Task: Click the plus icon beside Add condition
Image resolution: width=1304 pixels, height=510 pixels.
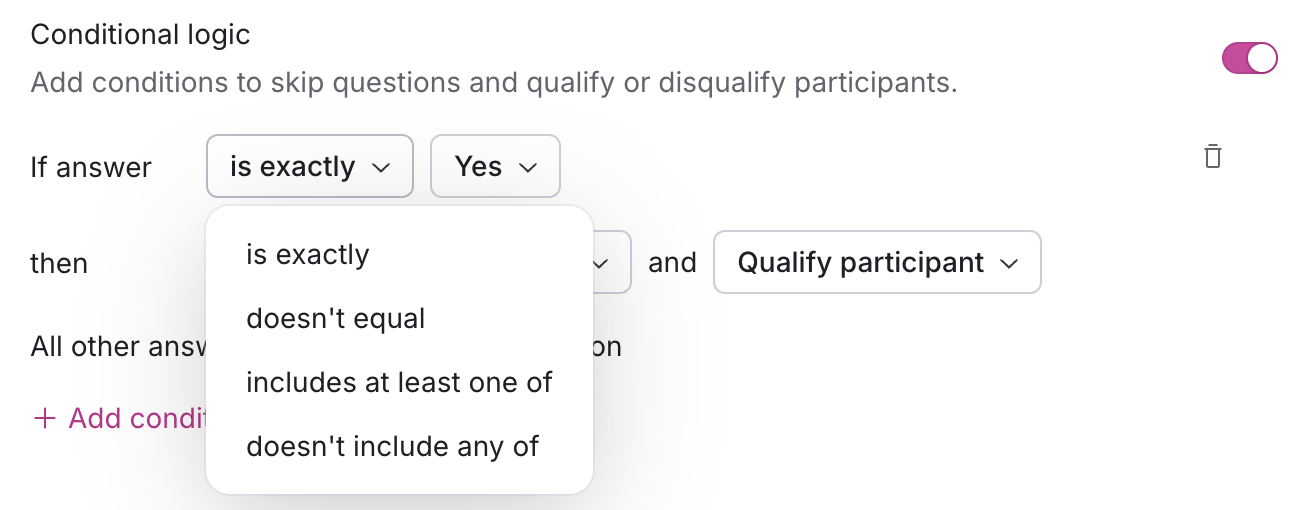Action: point(44,418)
